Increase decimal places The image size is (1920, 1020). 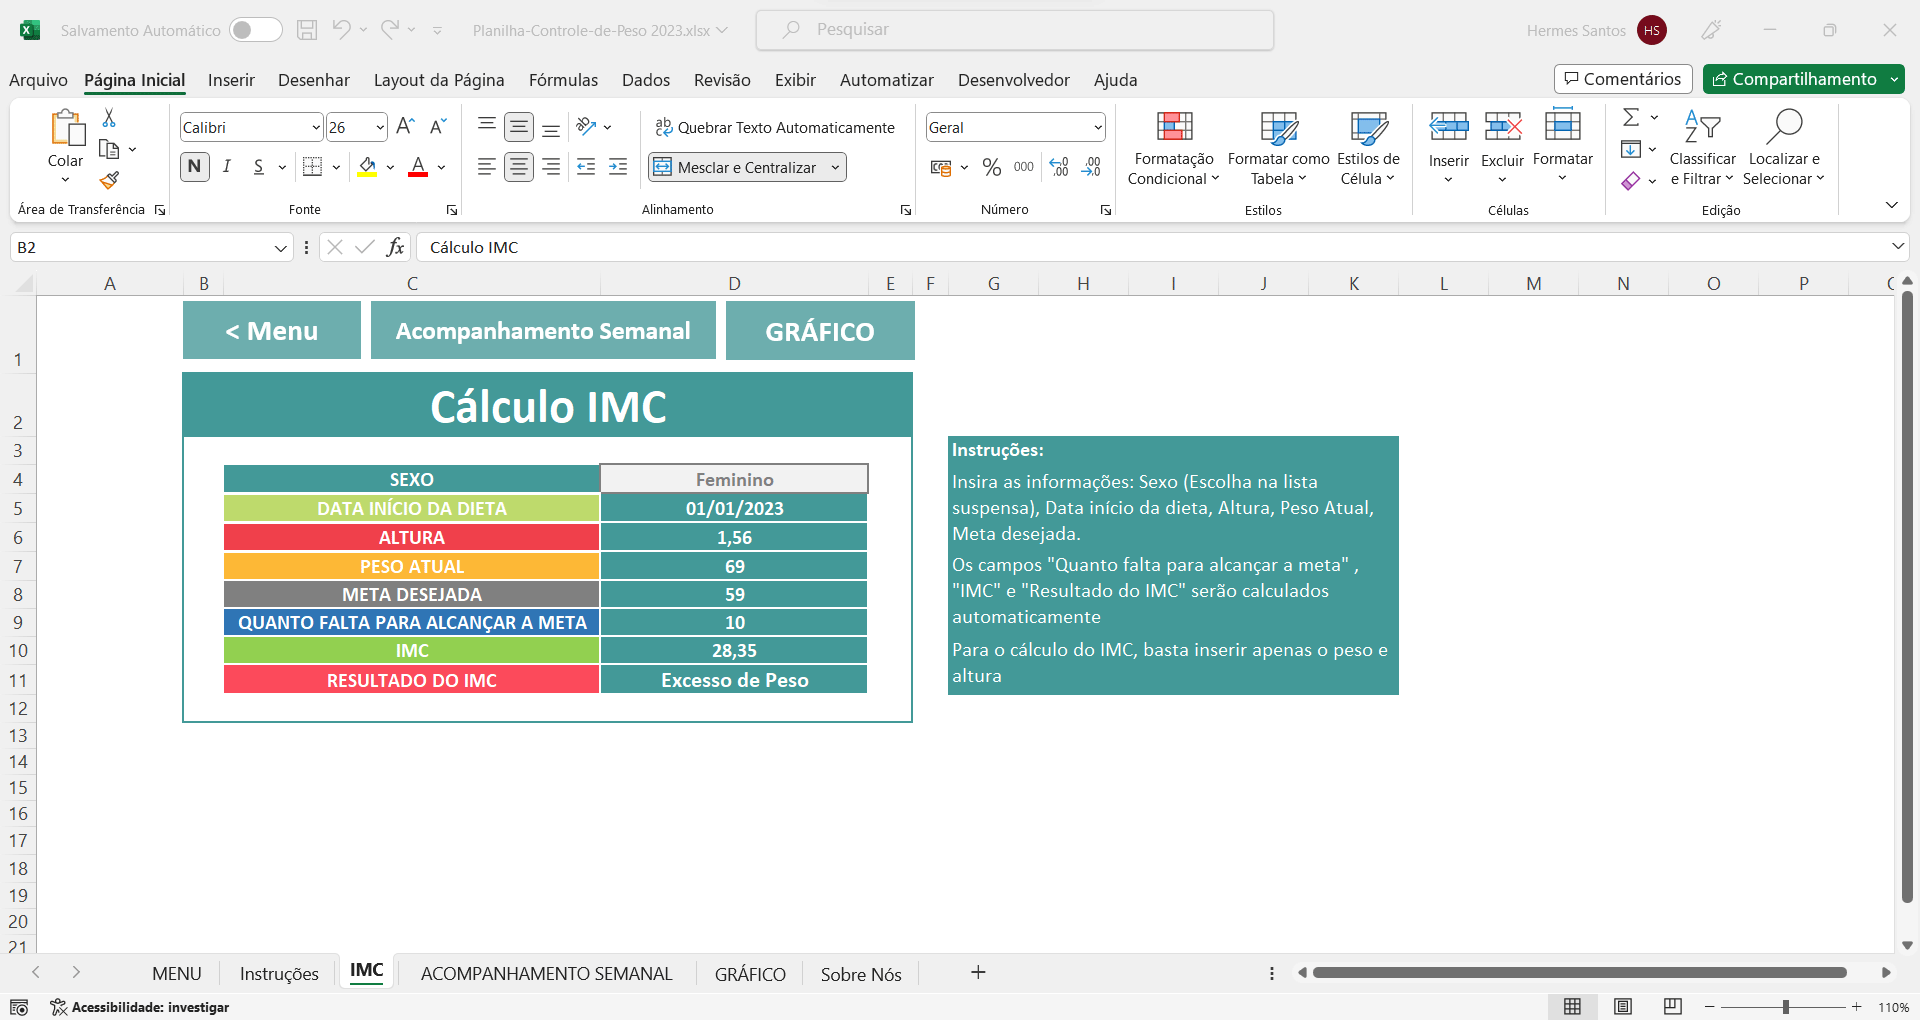pyautogui.click(x=1059, y=167)
